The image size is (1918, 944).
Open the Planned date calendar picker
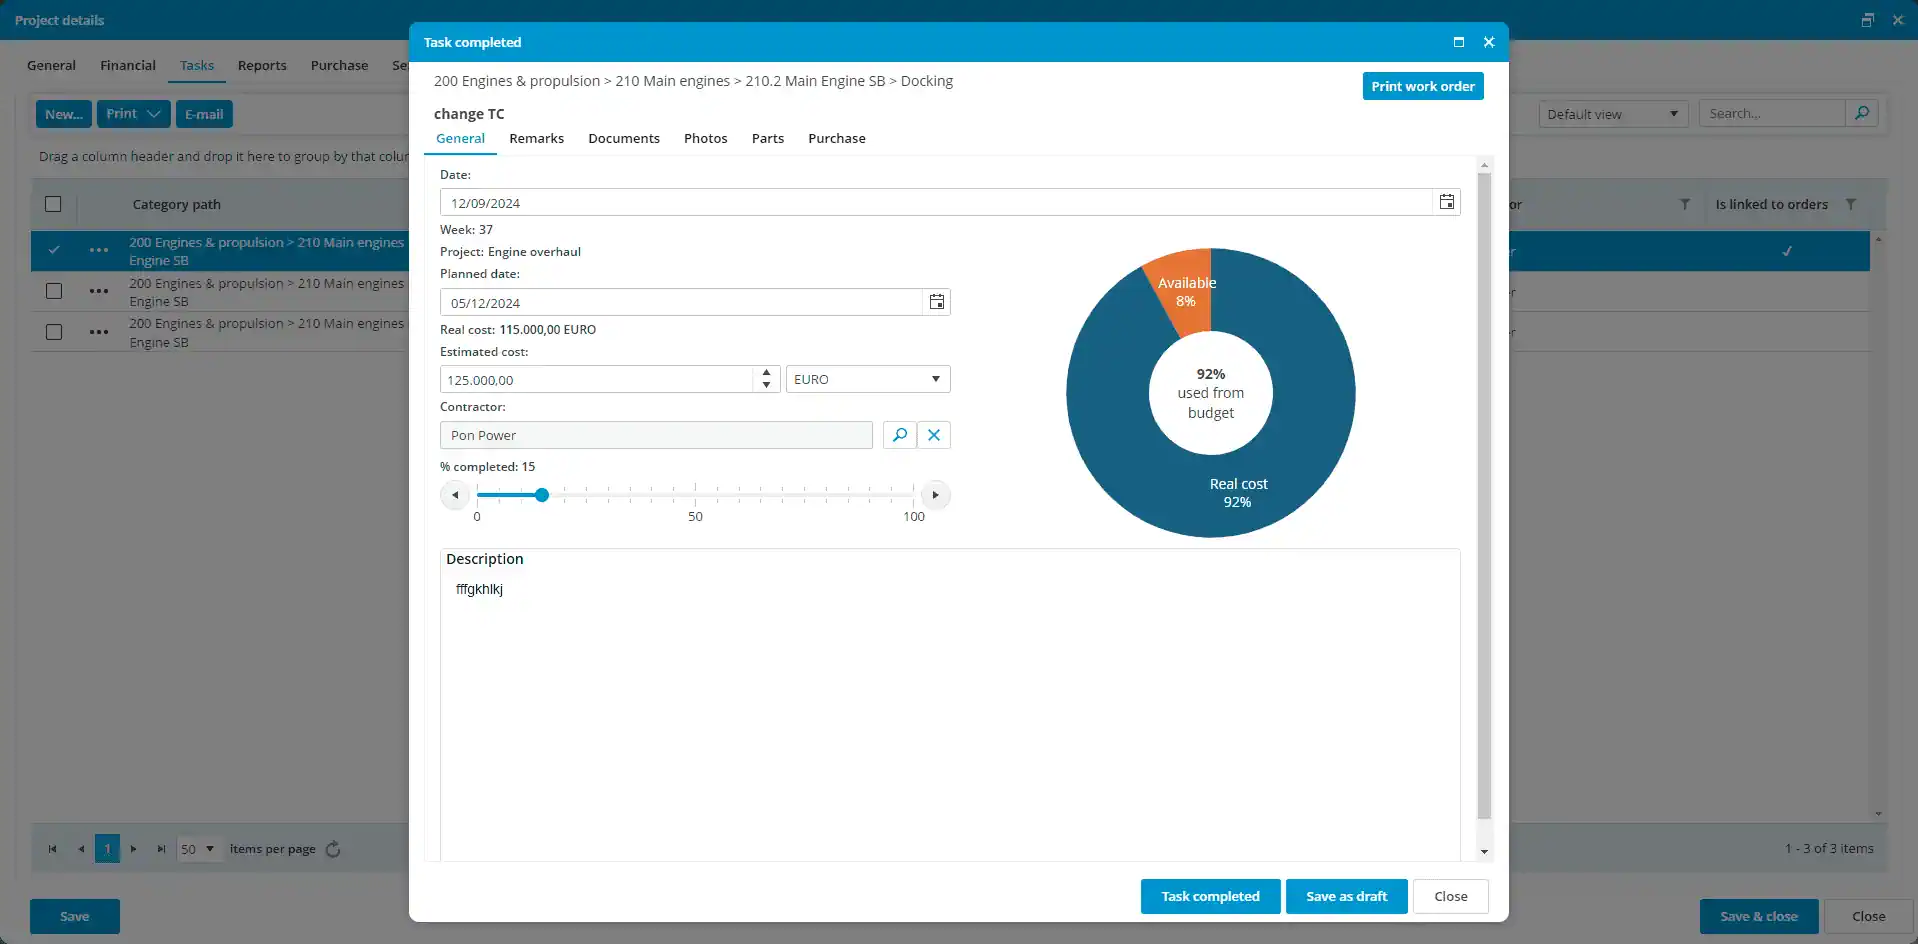pyautogui.click(x=936, y=302)
